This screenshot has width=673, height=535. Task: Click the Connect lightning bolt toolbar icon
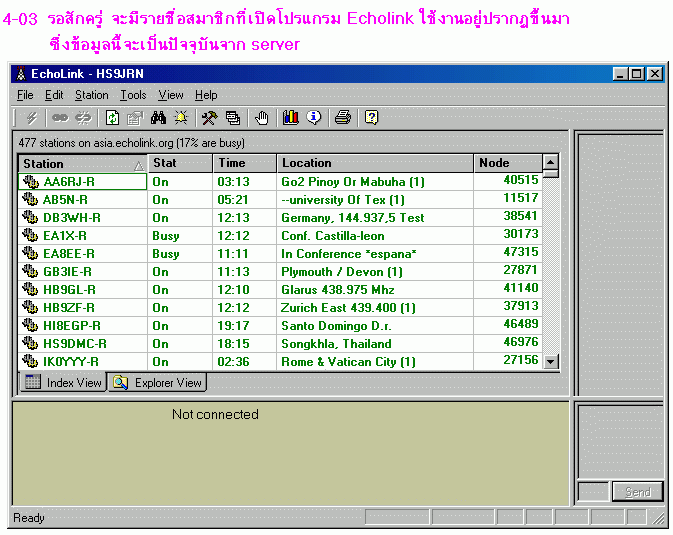(x=31, y=118)
